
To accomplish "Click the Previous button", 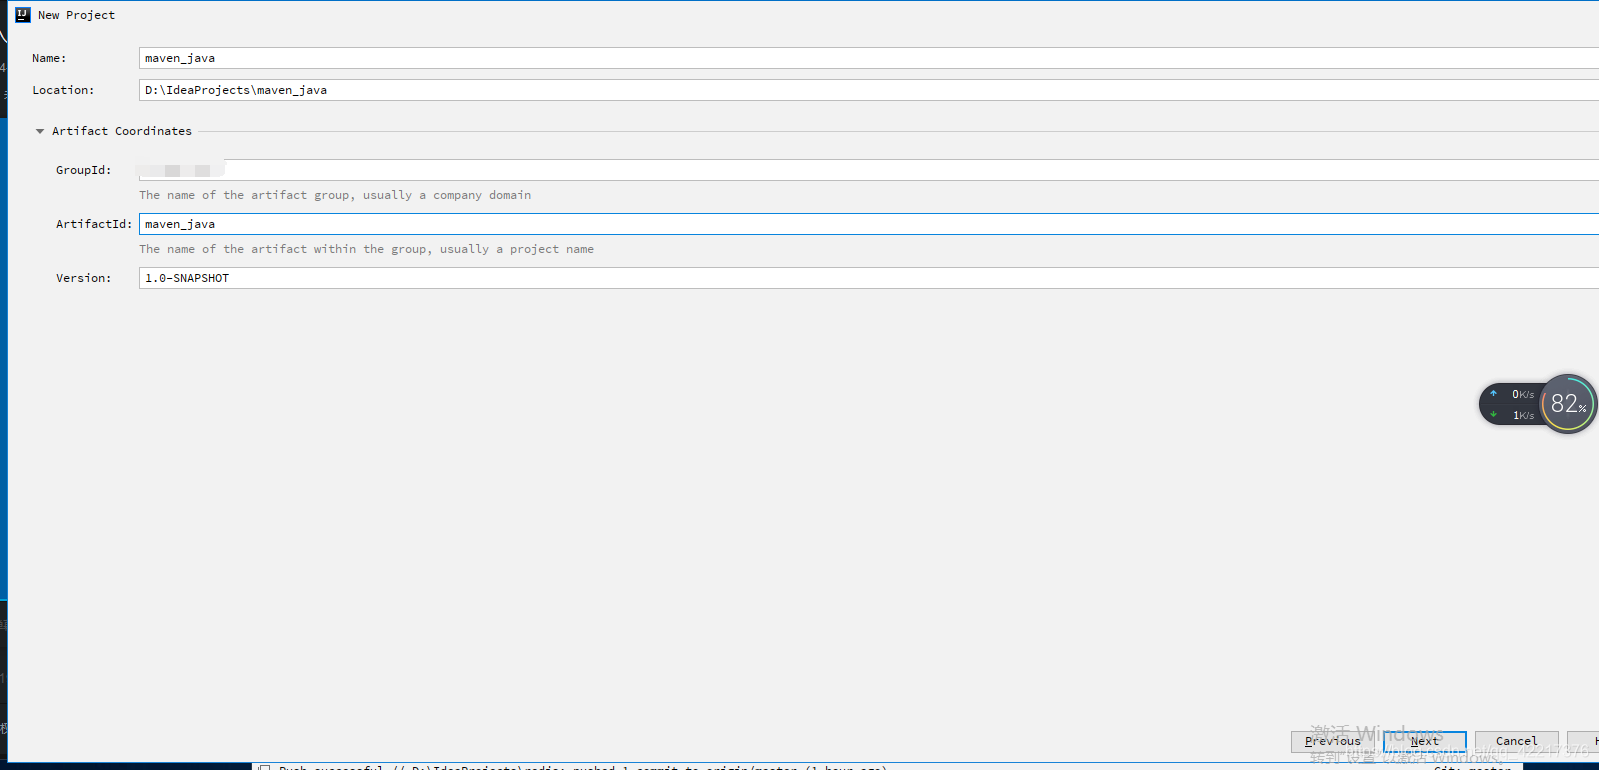I will tap(1333, 741).
